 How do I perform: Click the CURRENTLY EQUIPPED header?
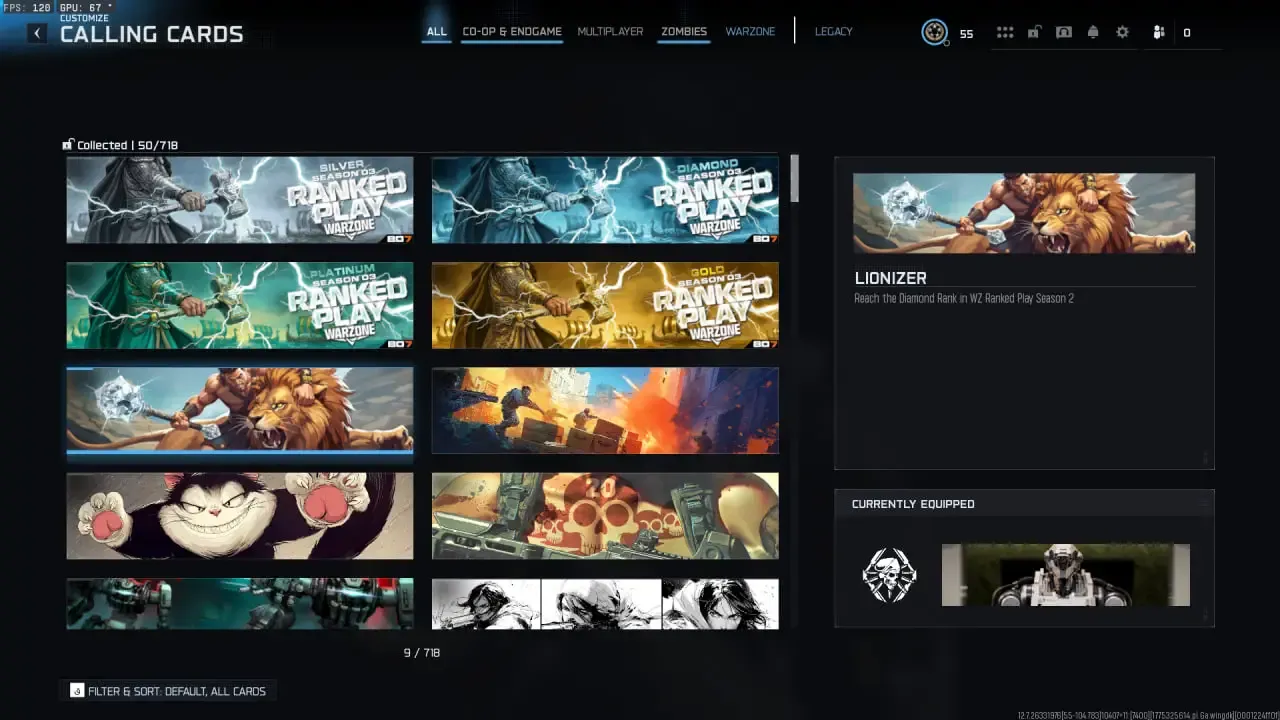913,504
